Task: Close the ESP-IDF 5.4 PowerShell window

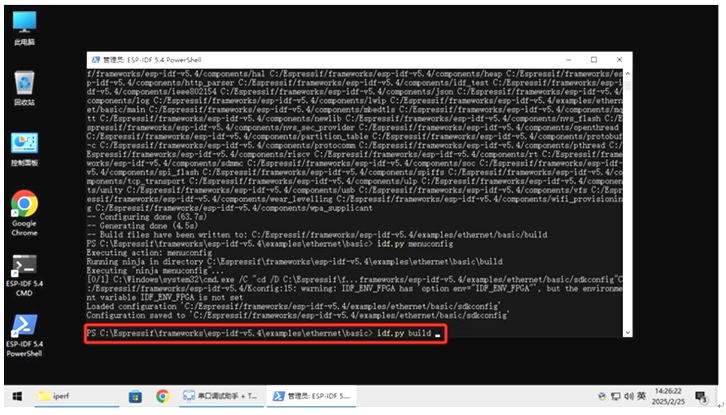Action: [x=620, y=60]
